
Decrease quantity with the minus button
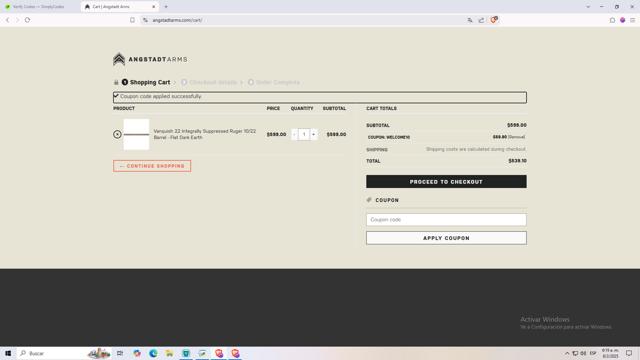pyautogui.click(x=295, y=134)
